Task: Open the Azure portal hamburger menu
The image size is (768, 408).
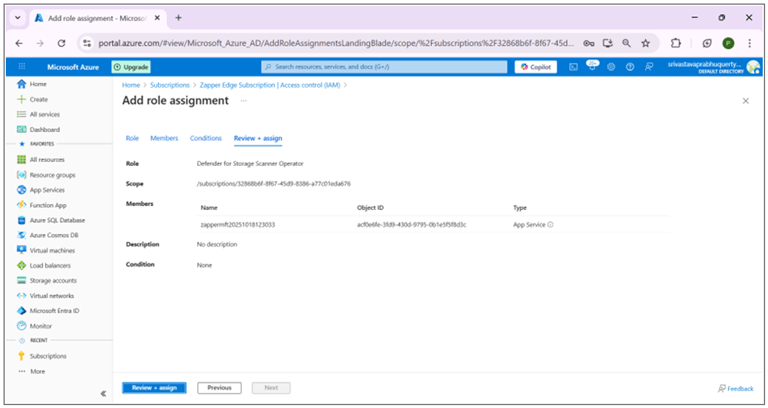Action: (22, 67)
